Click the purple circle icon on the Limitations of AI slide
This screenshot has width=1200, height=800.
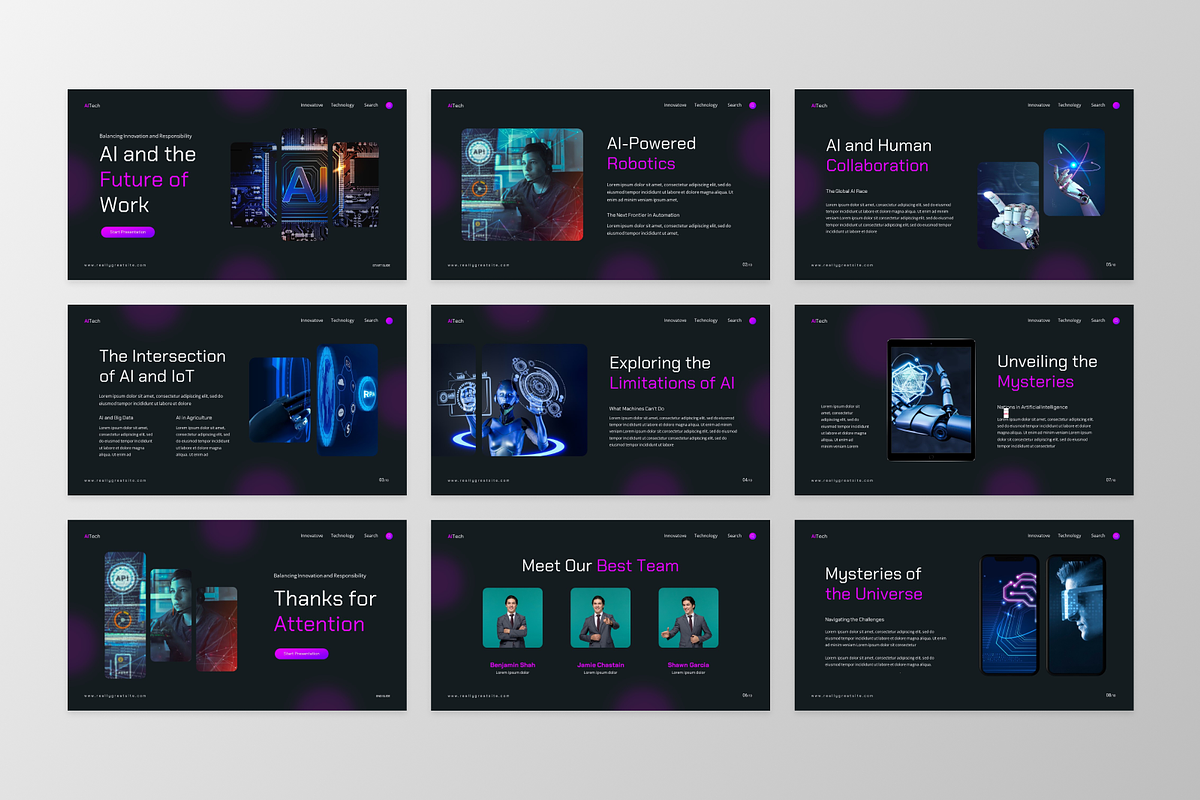pyautogui.click(x=752, y=320)
